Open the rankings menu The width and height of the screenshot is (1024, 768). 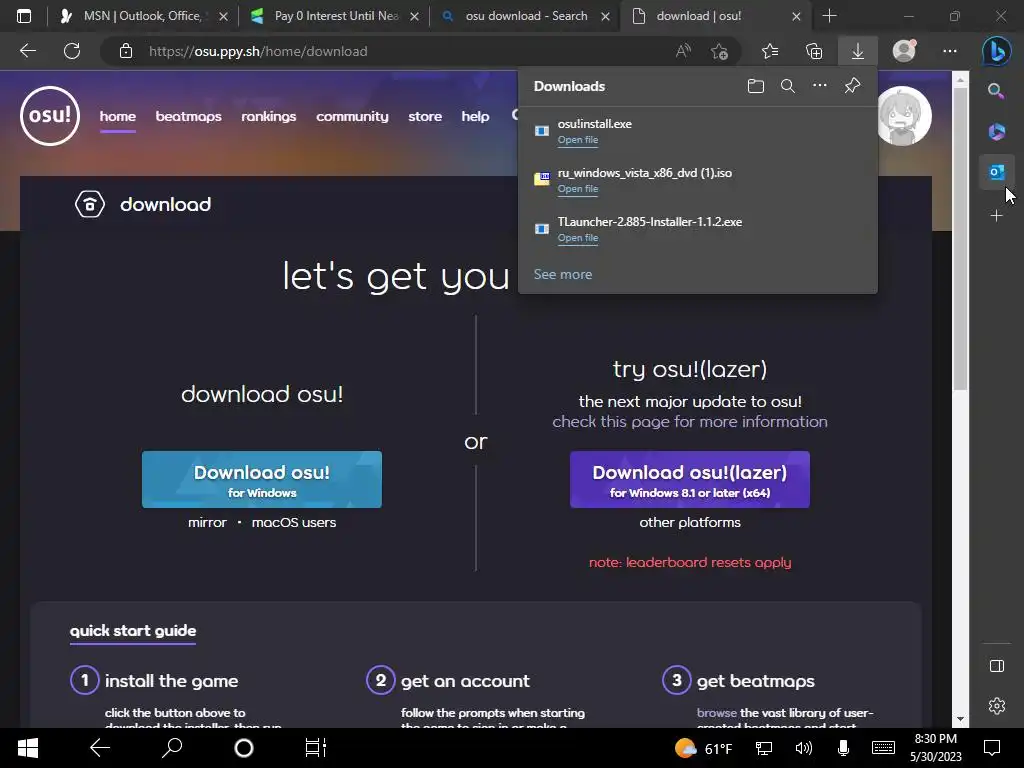coord(268,116)
